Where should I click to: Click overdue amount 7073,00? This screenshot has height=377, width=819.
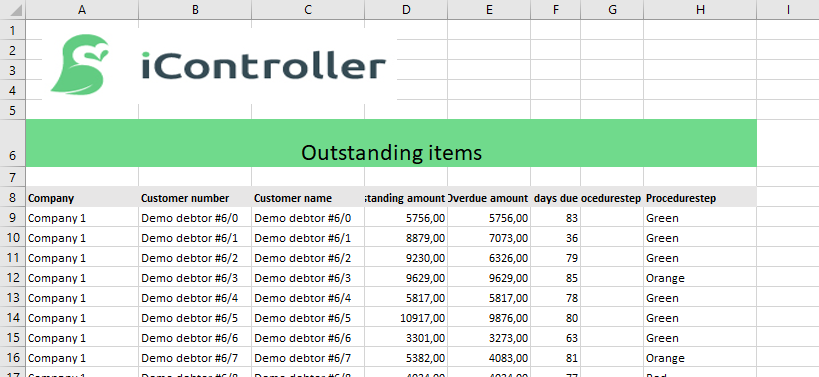pos(489,238)
